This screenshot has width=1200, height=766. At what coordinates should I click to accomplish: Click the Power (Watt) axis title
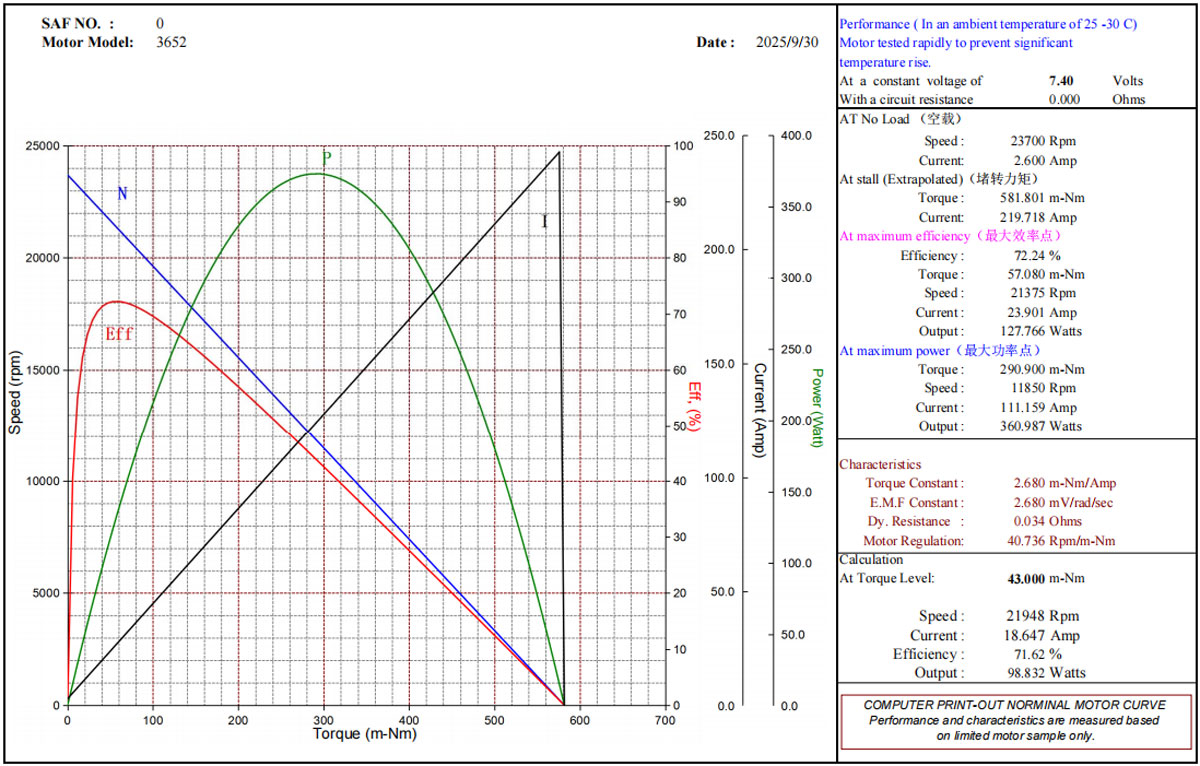coord(817,407)
